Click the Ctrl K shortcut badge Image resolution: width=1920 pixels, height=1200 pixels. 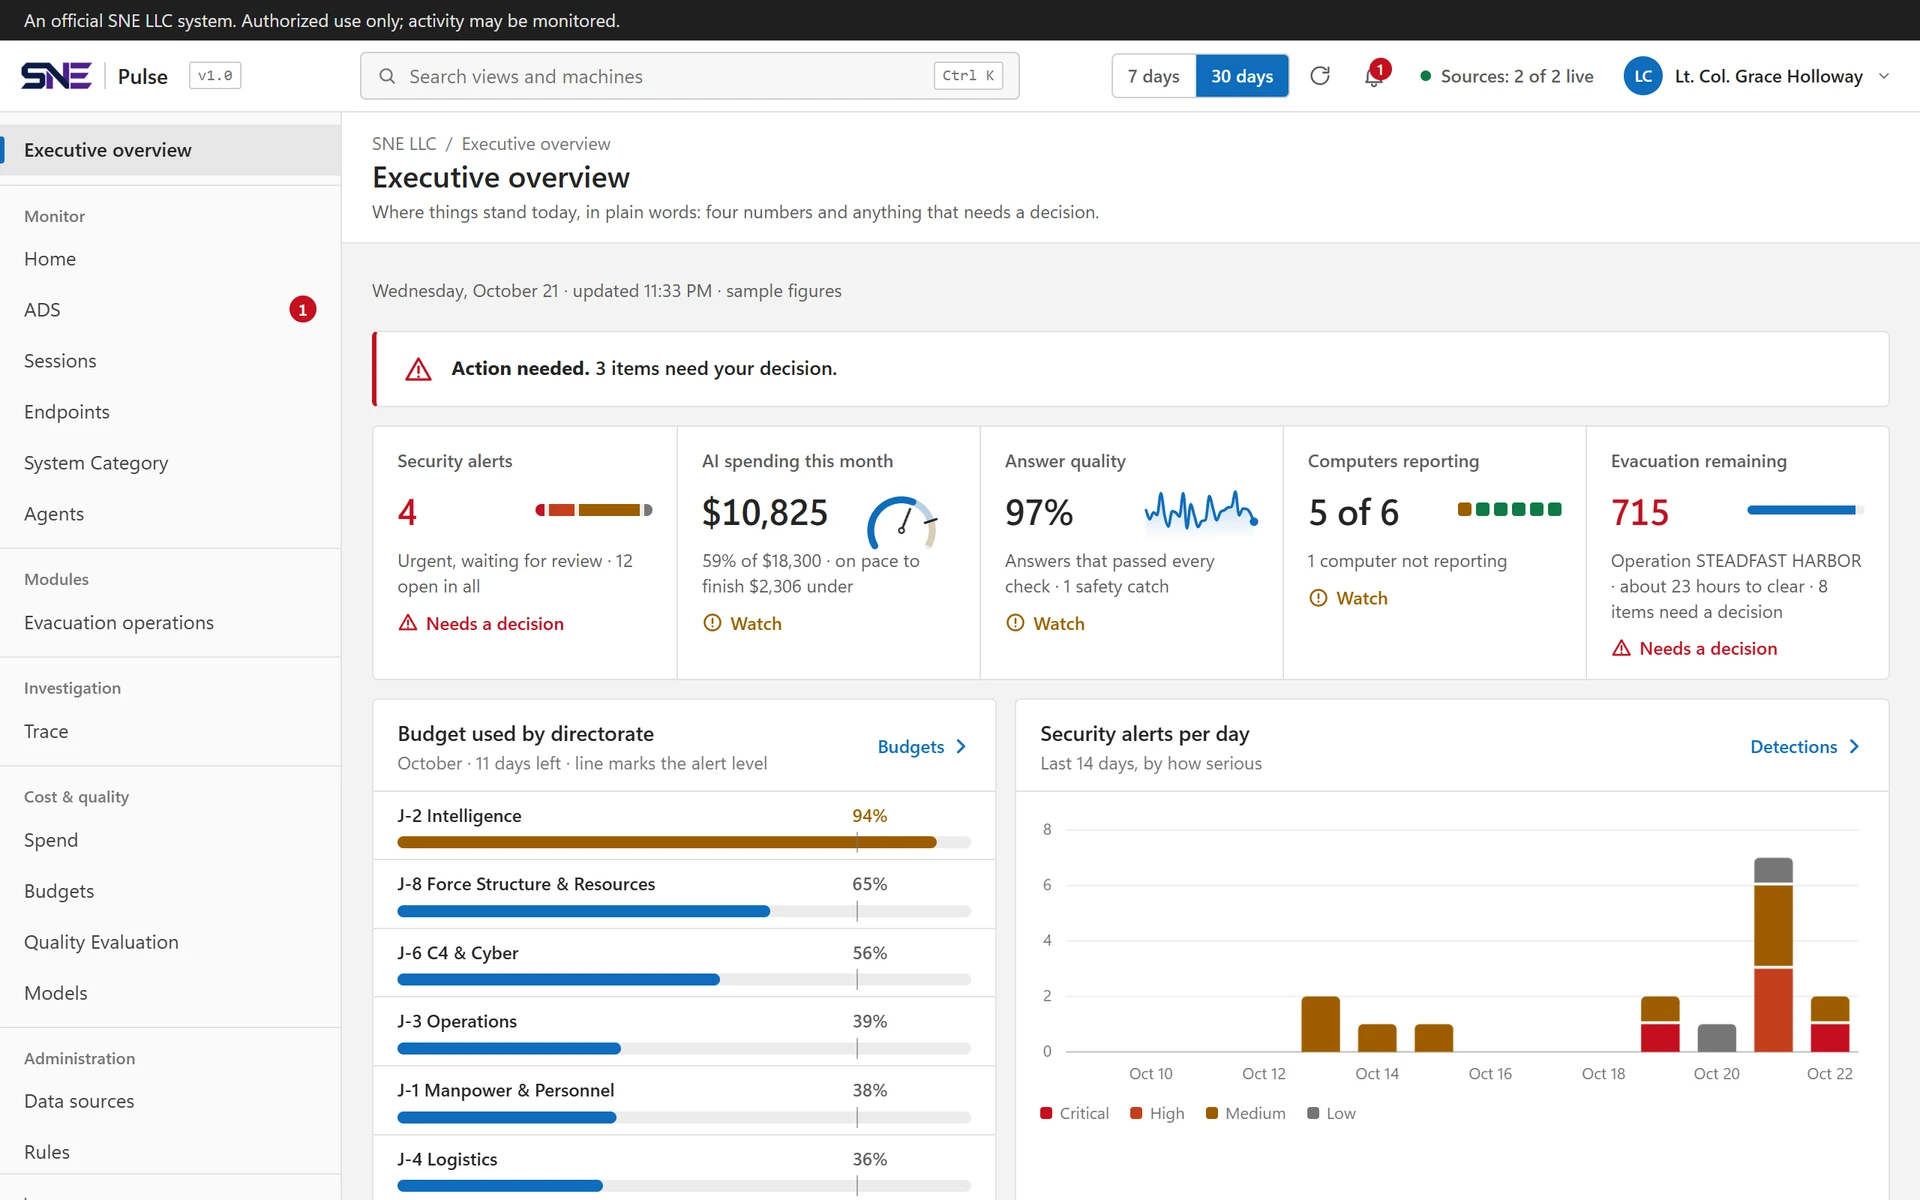coord(968,76)
